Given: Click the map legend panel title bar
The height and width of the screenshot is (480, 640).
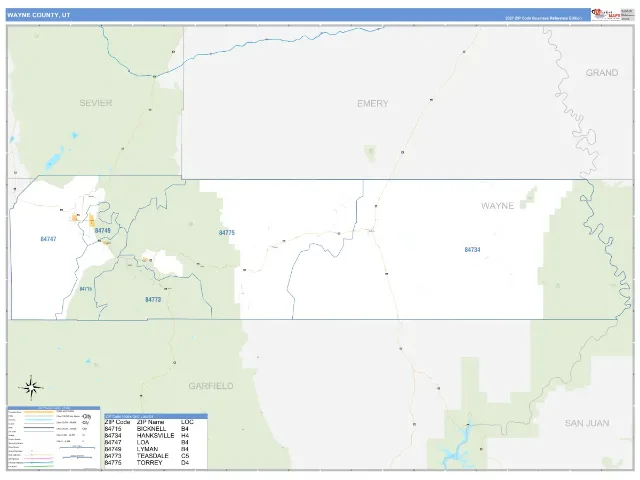Looking at the screenshot, I should tap(53, 408).
